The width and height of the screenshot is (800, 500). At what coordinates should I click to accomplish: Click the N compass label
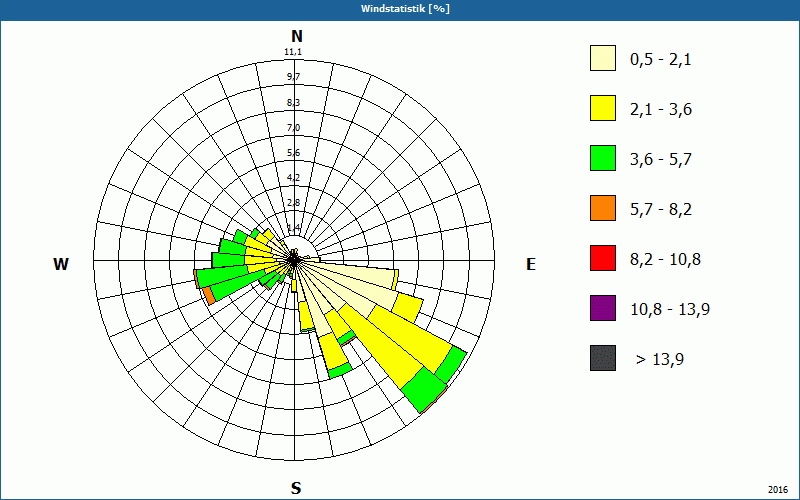point(296,36)
